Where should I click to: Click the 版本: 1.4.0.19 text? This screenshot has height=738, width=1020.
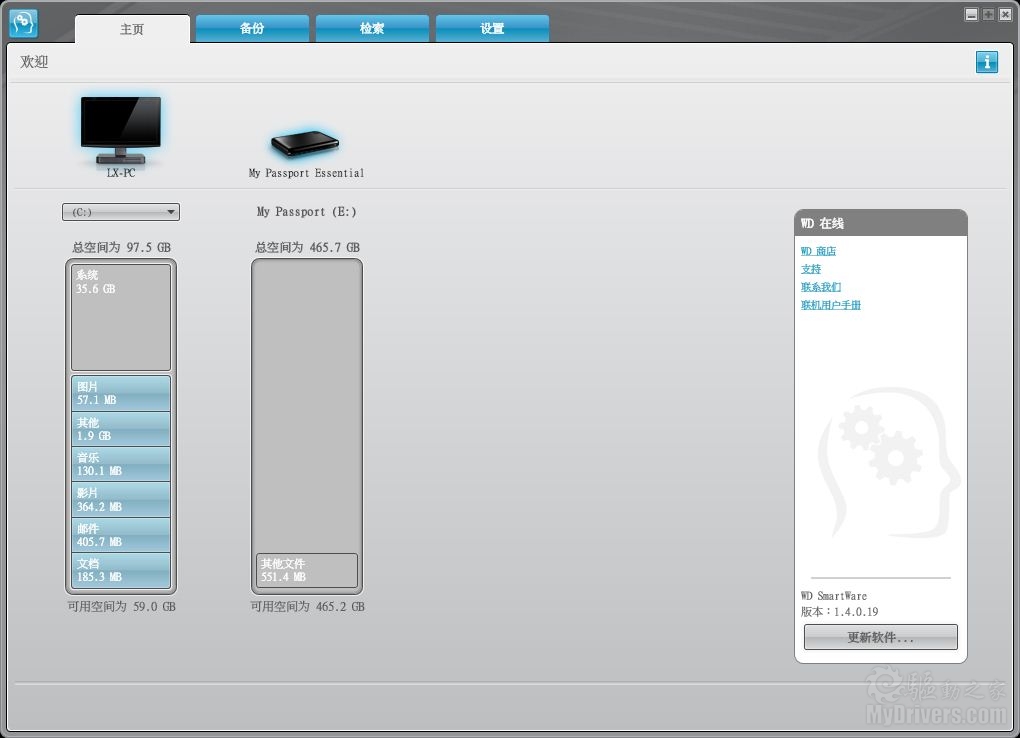(x=839, y=612)
